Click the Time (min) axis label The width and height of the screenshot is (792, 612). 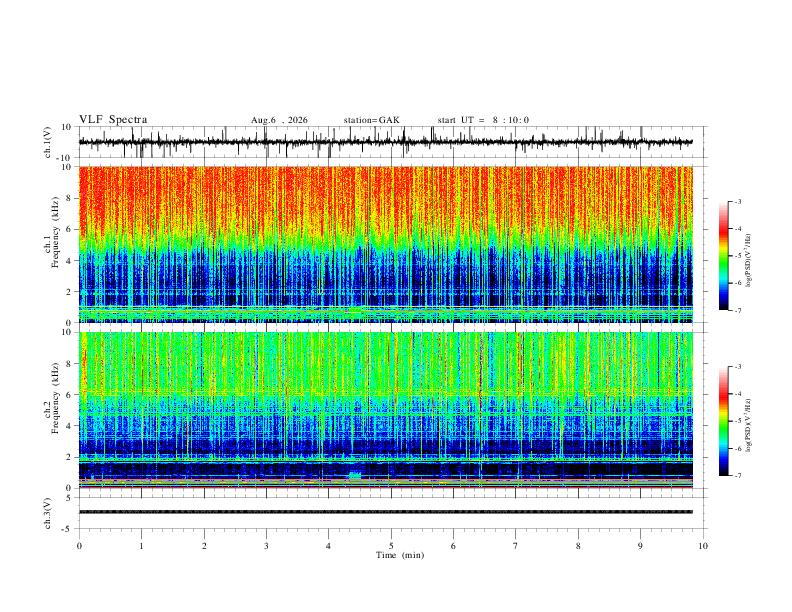(x=400, y=555)
